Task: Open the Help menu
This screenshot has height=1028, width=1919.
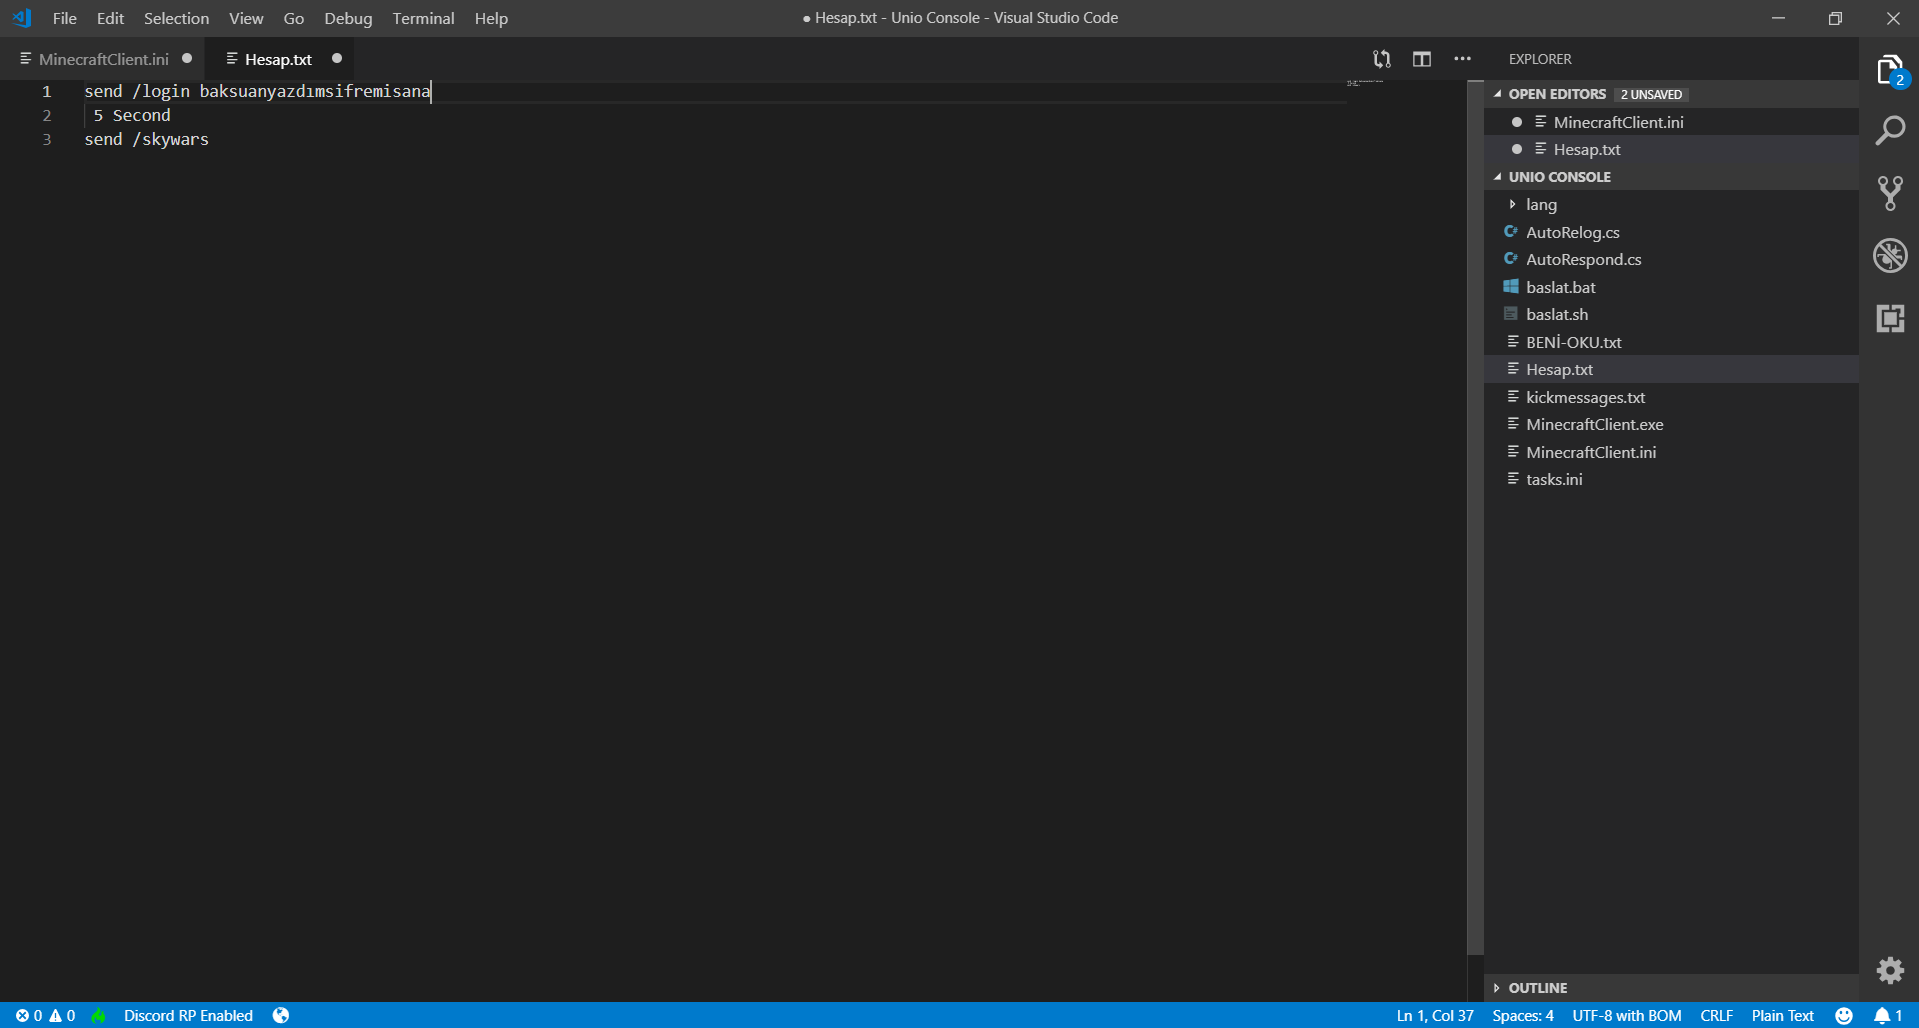Action: click(491, 18)
